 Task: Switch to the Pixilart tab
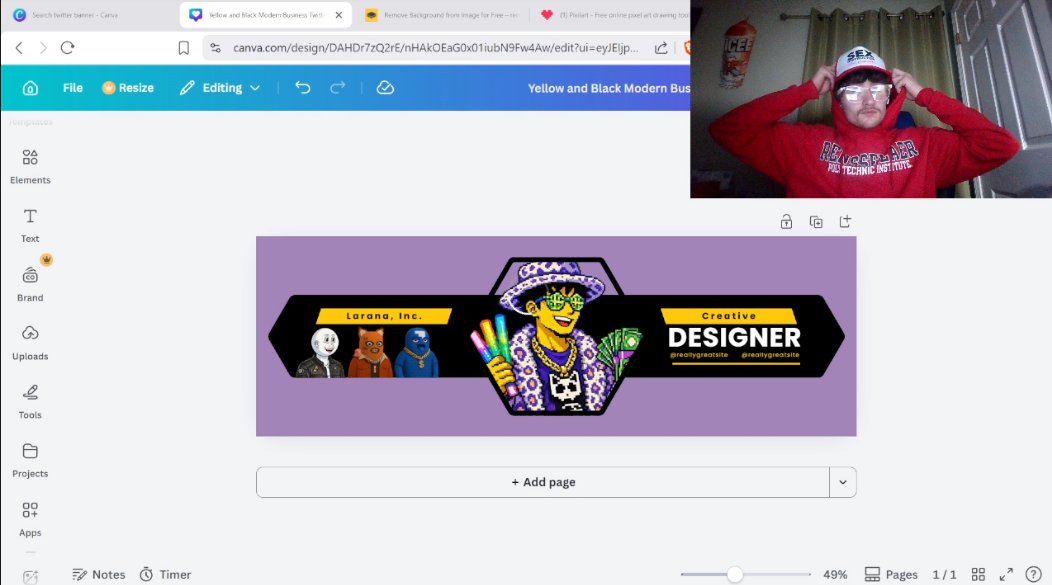pos(614,15)
